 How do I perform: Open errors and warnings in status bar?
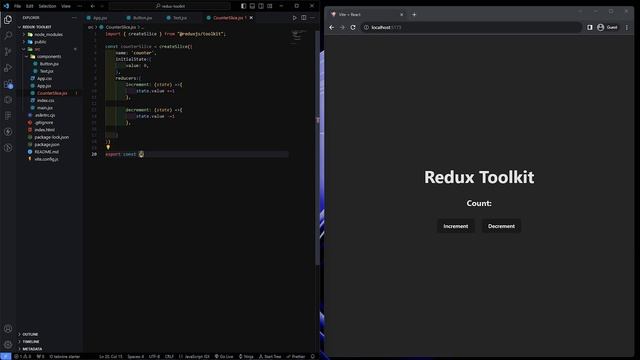(x=22, y=356)
